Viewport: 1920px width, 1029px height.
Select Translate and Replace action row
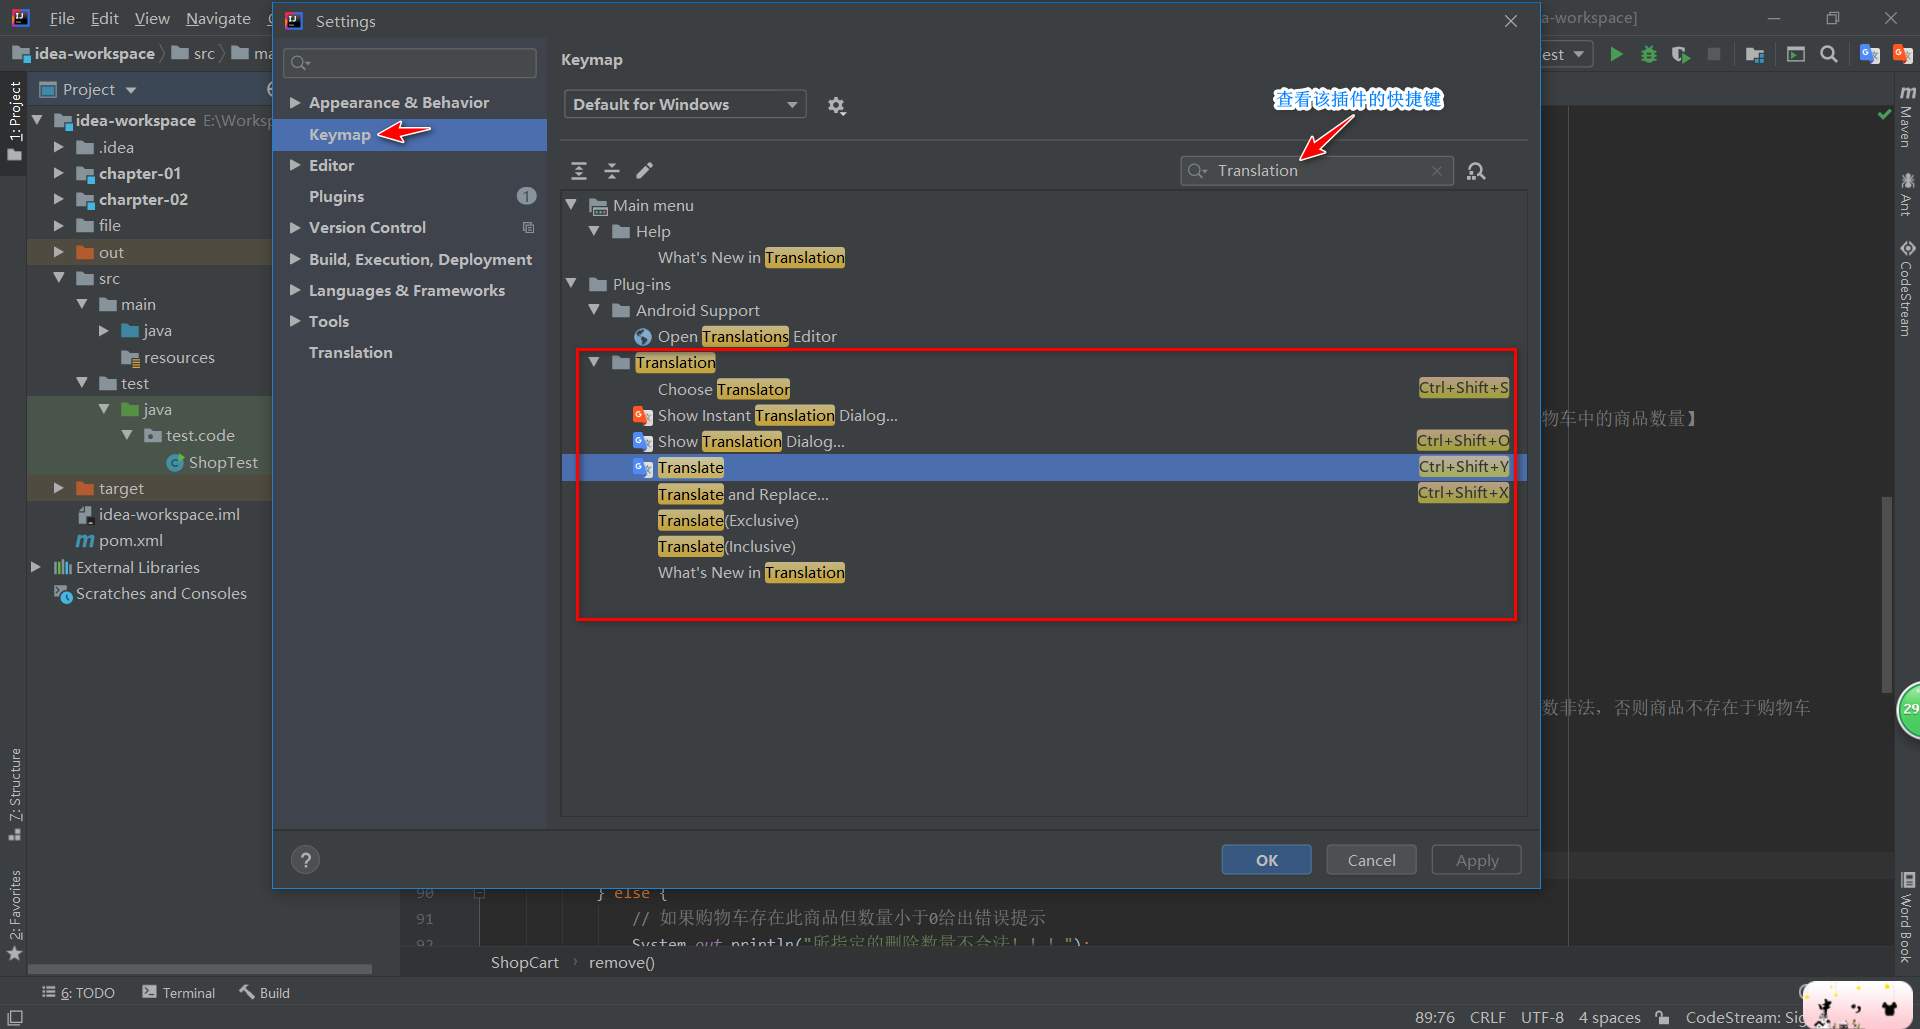(x=1044, y=494)
